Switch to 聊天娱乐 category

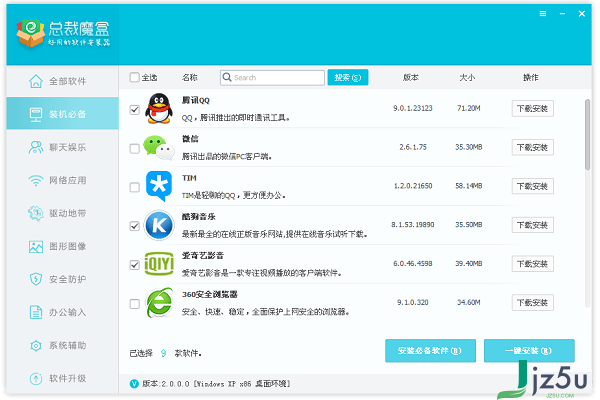pyautogui.click(x=62, y=147)
